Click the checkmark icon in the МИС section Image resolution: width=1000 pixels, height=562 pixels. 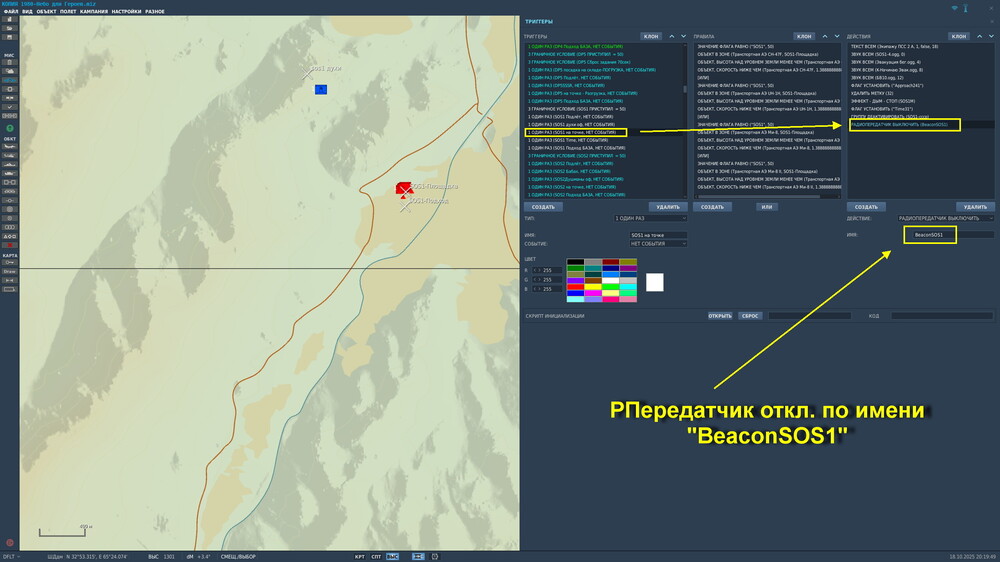tap(10, 107)
